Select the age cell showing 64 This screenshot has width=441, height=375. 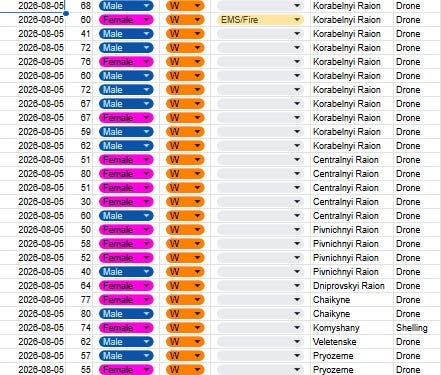point(79,286)
